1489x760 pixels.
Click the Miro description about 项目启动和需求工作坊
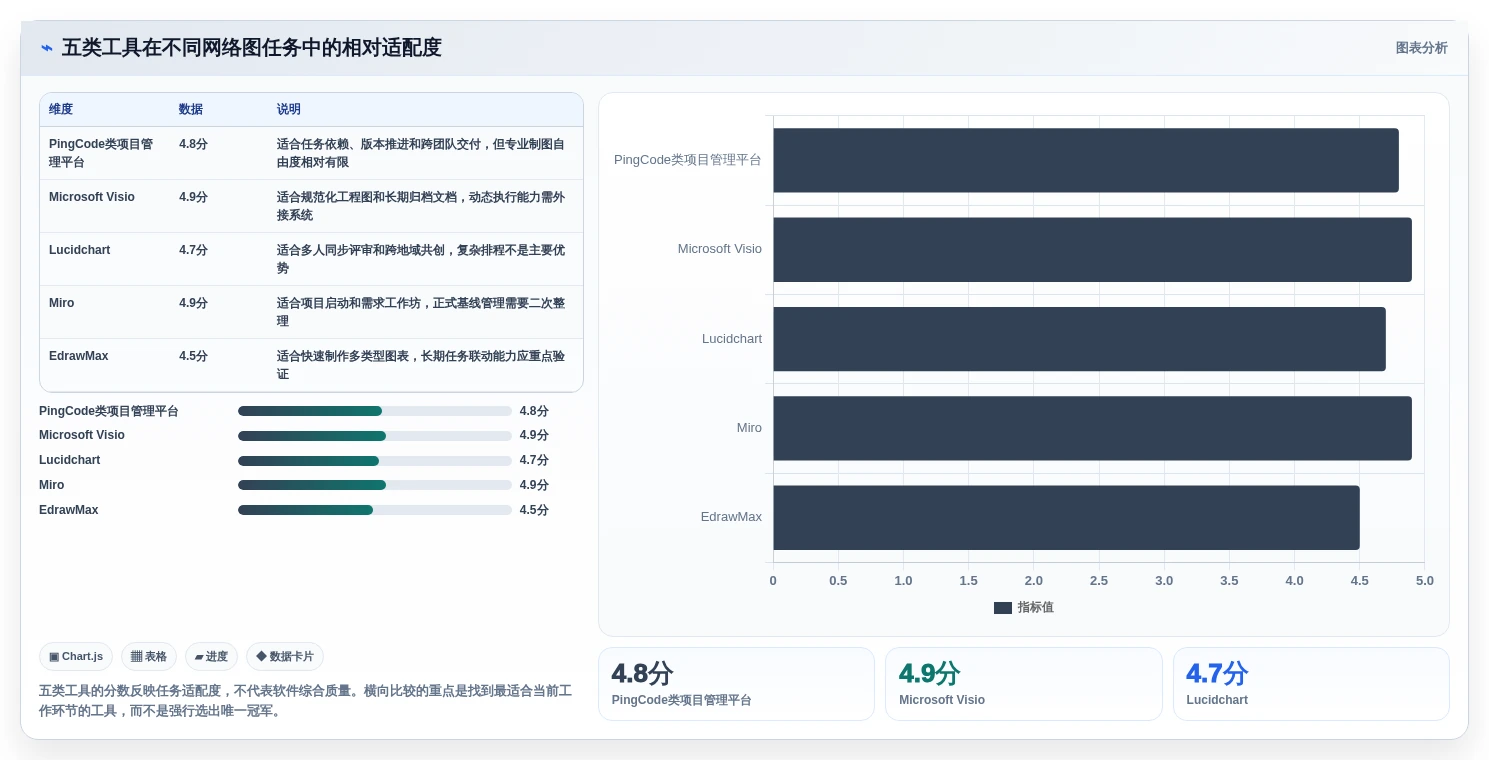(x=421, y=312)
